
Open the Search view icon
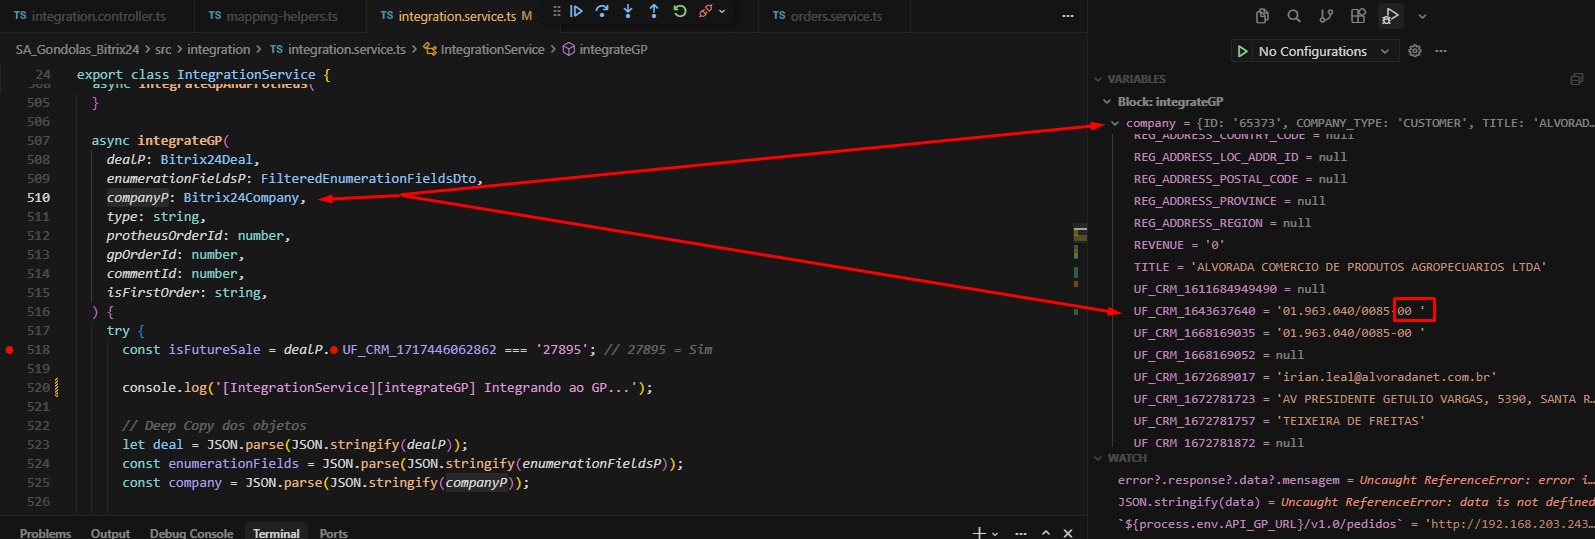pos(1294,16)
